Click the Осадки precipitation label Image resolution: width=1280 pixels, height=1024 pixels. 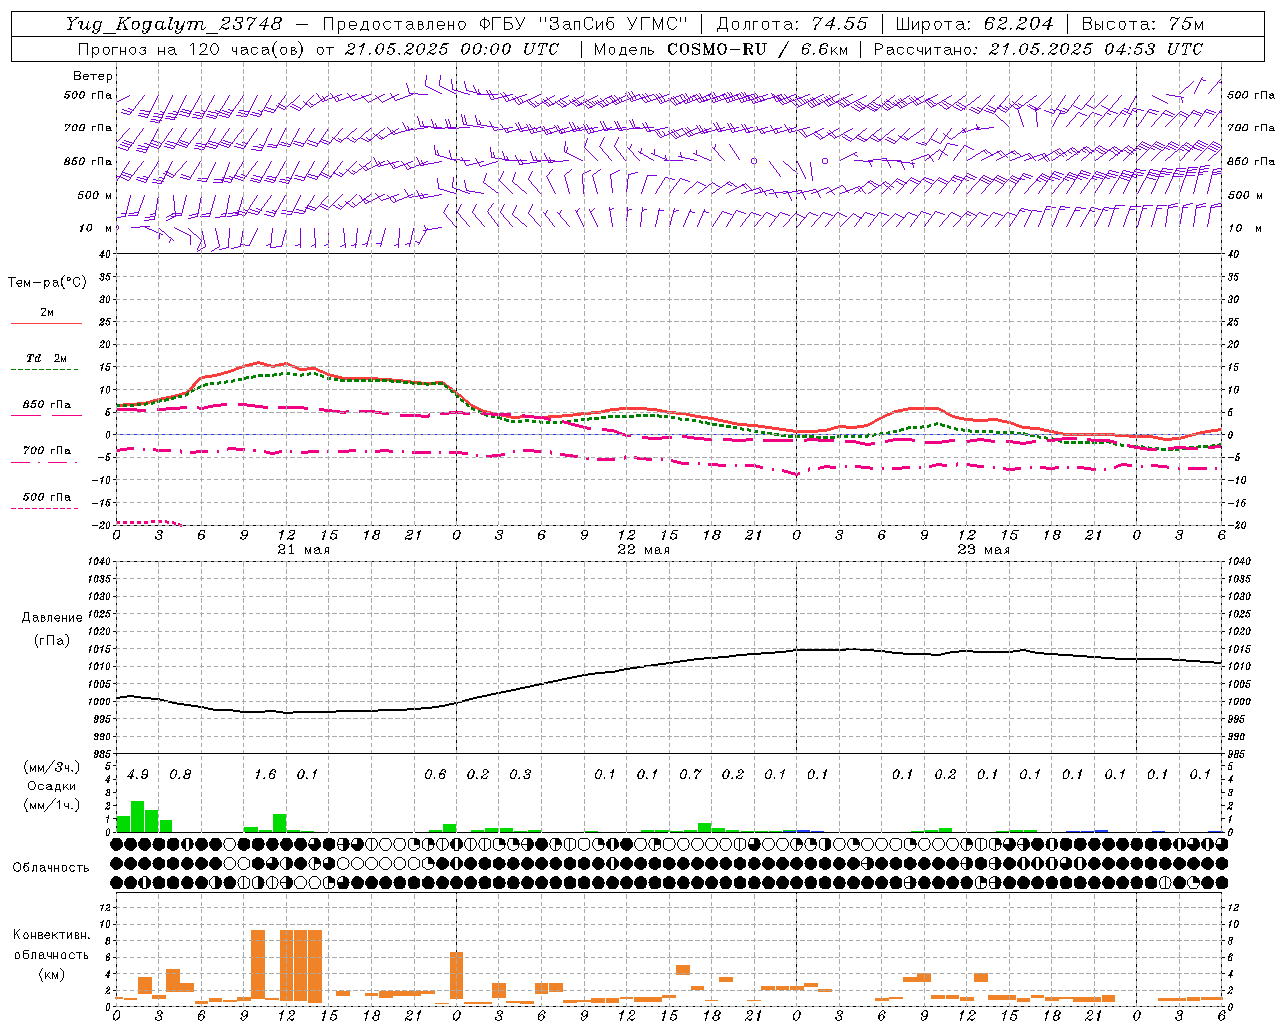51,786
